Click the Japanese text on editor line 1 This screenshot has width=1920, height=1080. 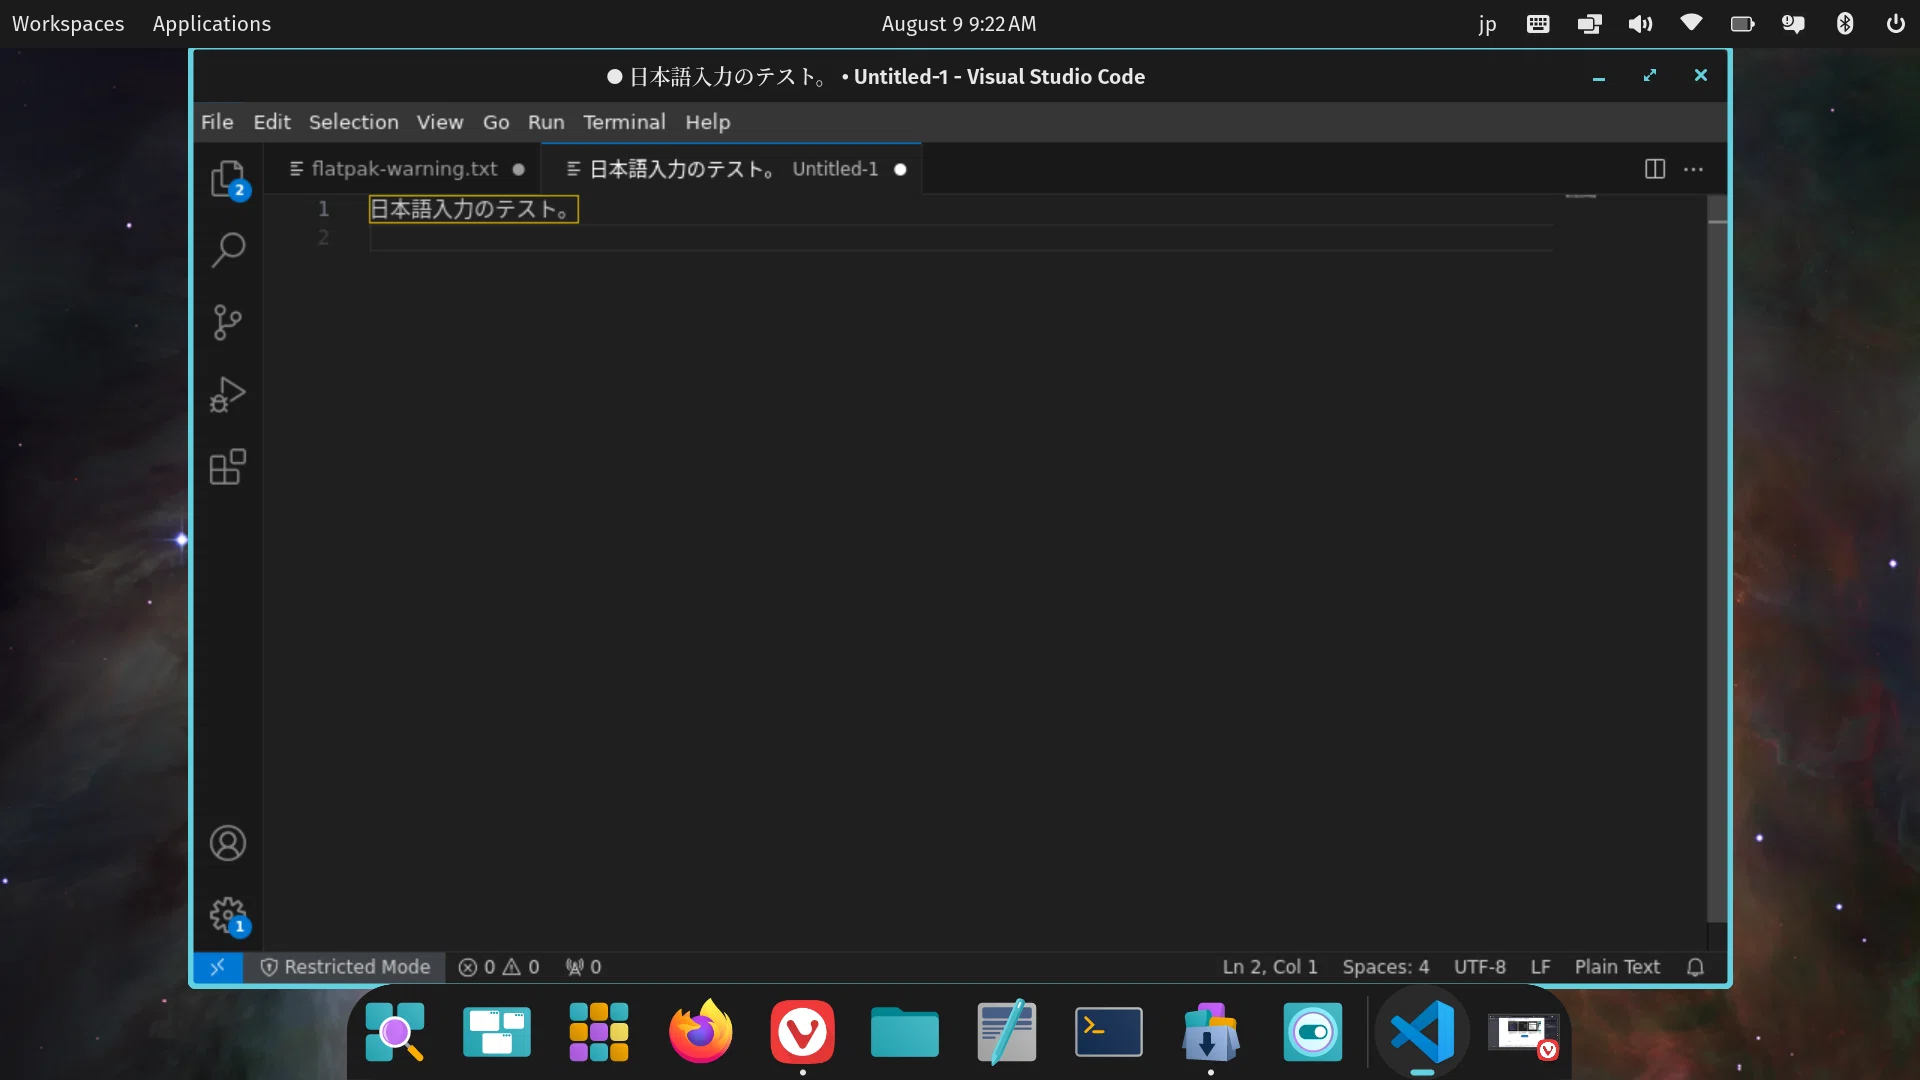point(472,209)
